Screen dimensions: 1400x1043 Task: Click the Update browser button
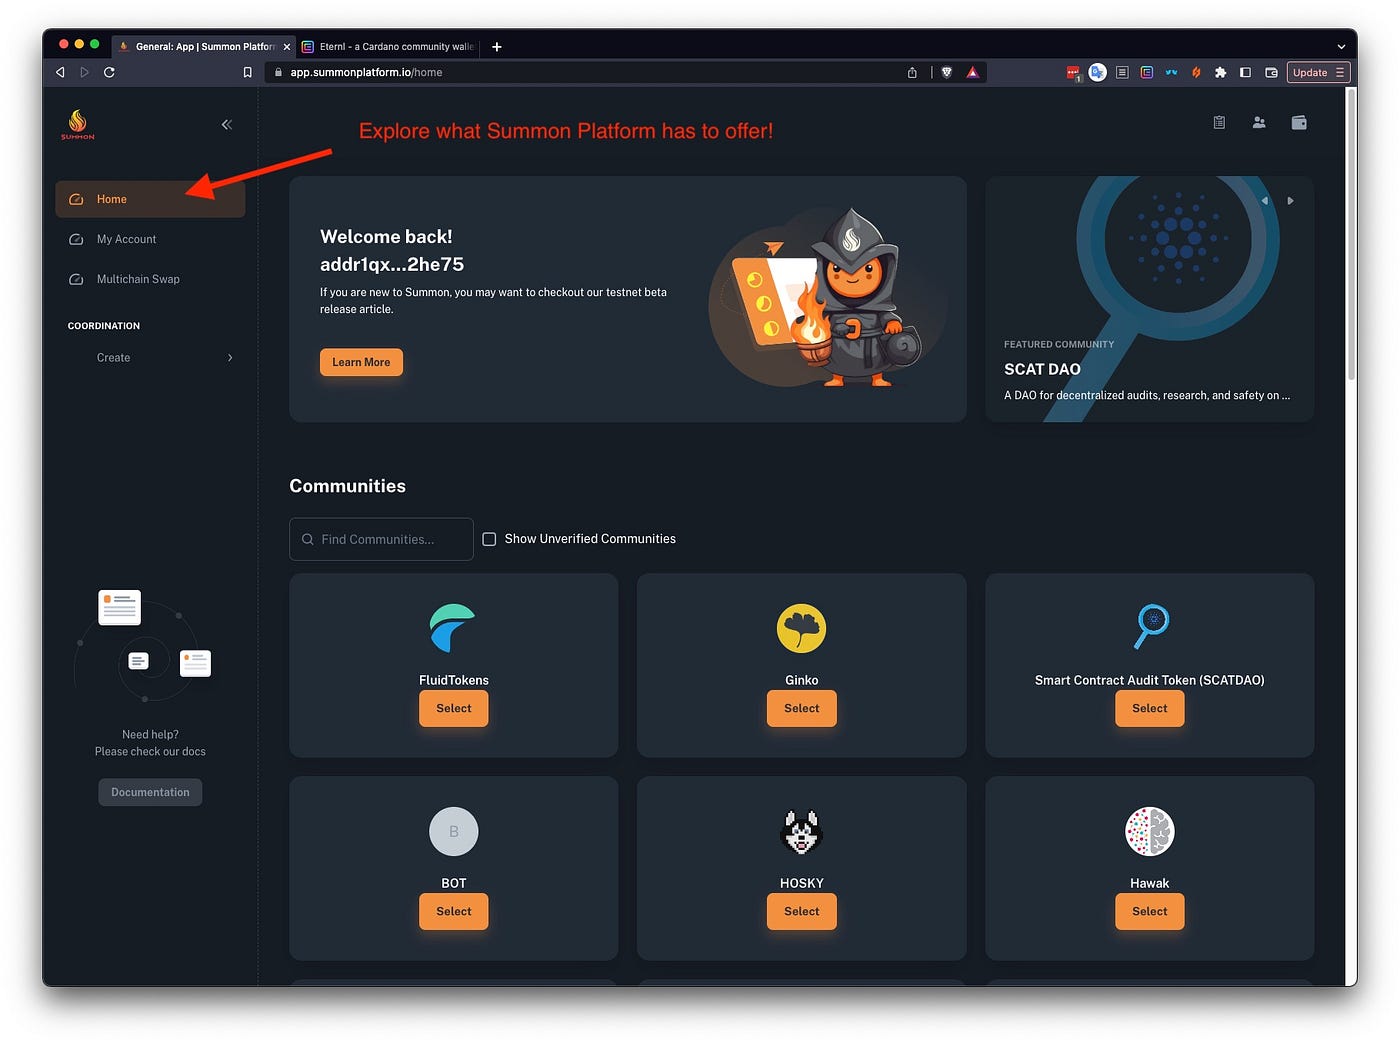[x=1319, y=72]
